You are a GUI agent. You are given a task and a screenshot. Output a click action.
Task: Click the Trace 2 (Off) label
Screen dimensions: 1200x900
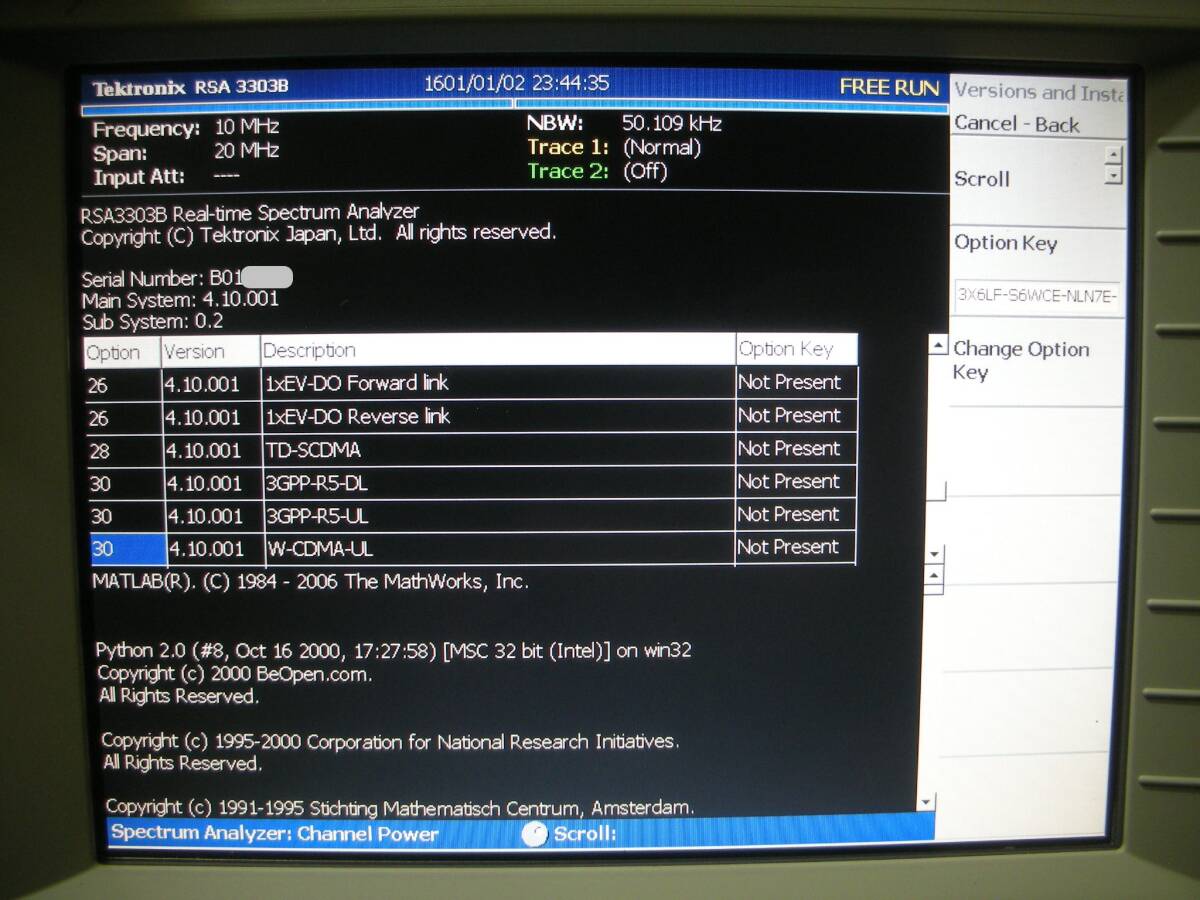(x=597, y=171)
